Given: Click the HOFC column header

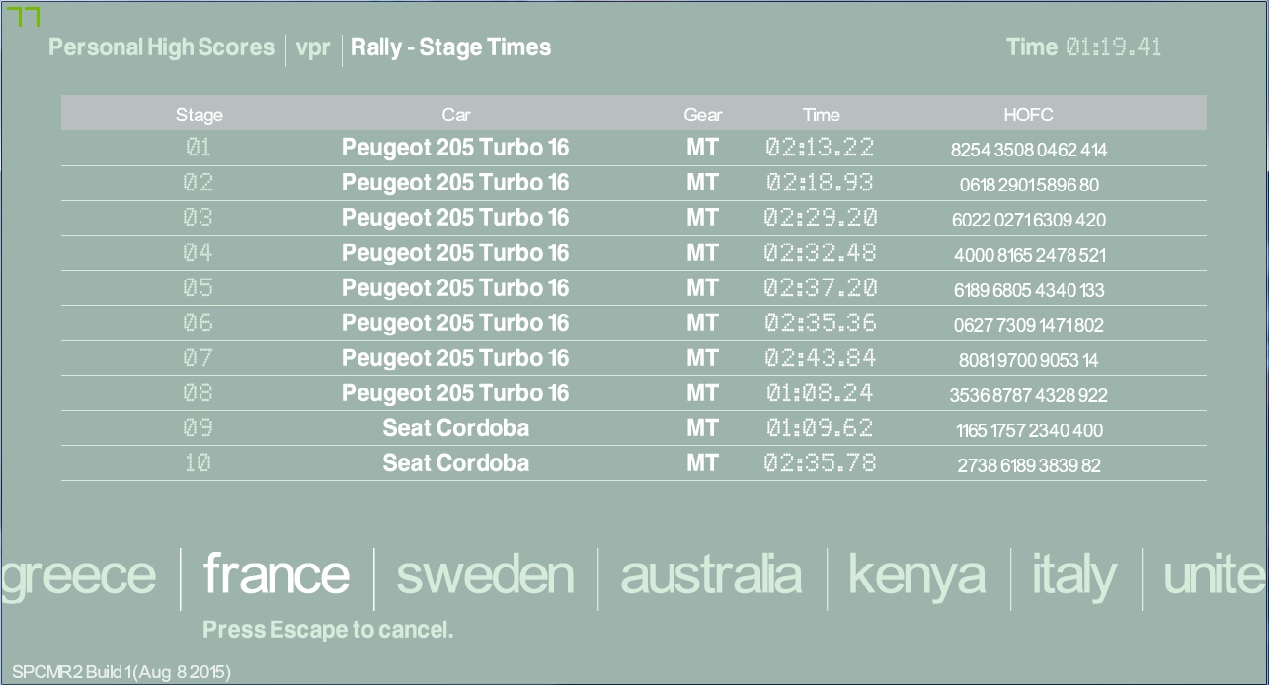Looking at the screenshot, I should coord(1028,115).
